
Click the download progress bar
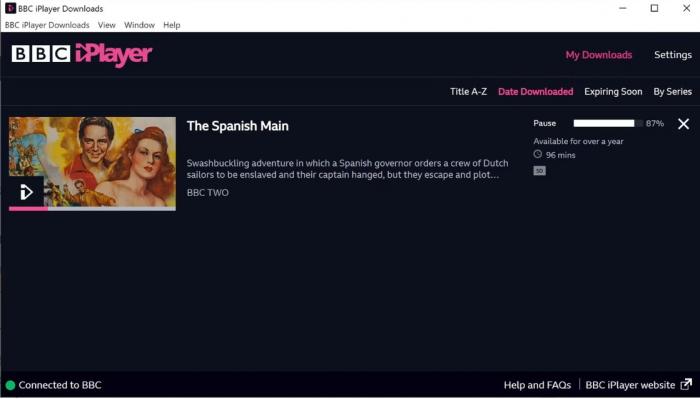[608, 123]
